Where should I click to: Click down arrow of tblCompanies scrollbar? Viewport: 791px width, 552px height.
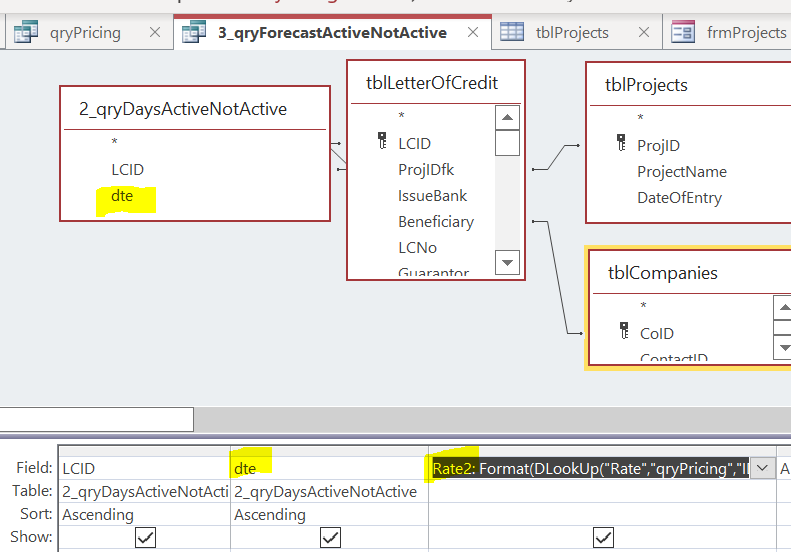783,348
